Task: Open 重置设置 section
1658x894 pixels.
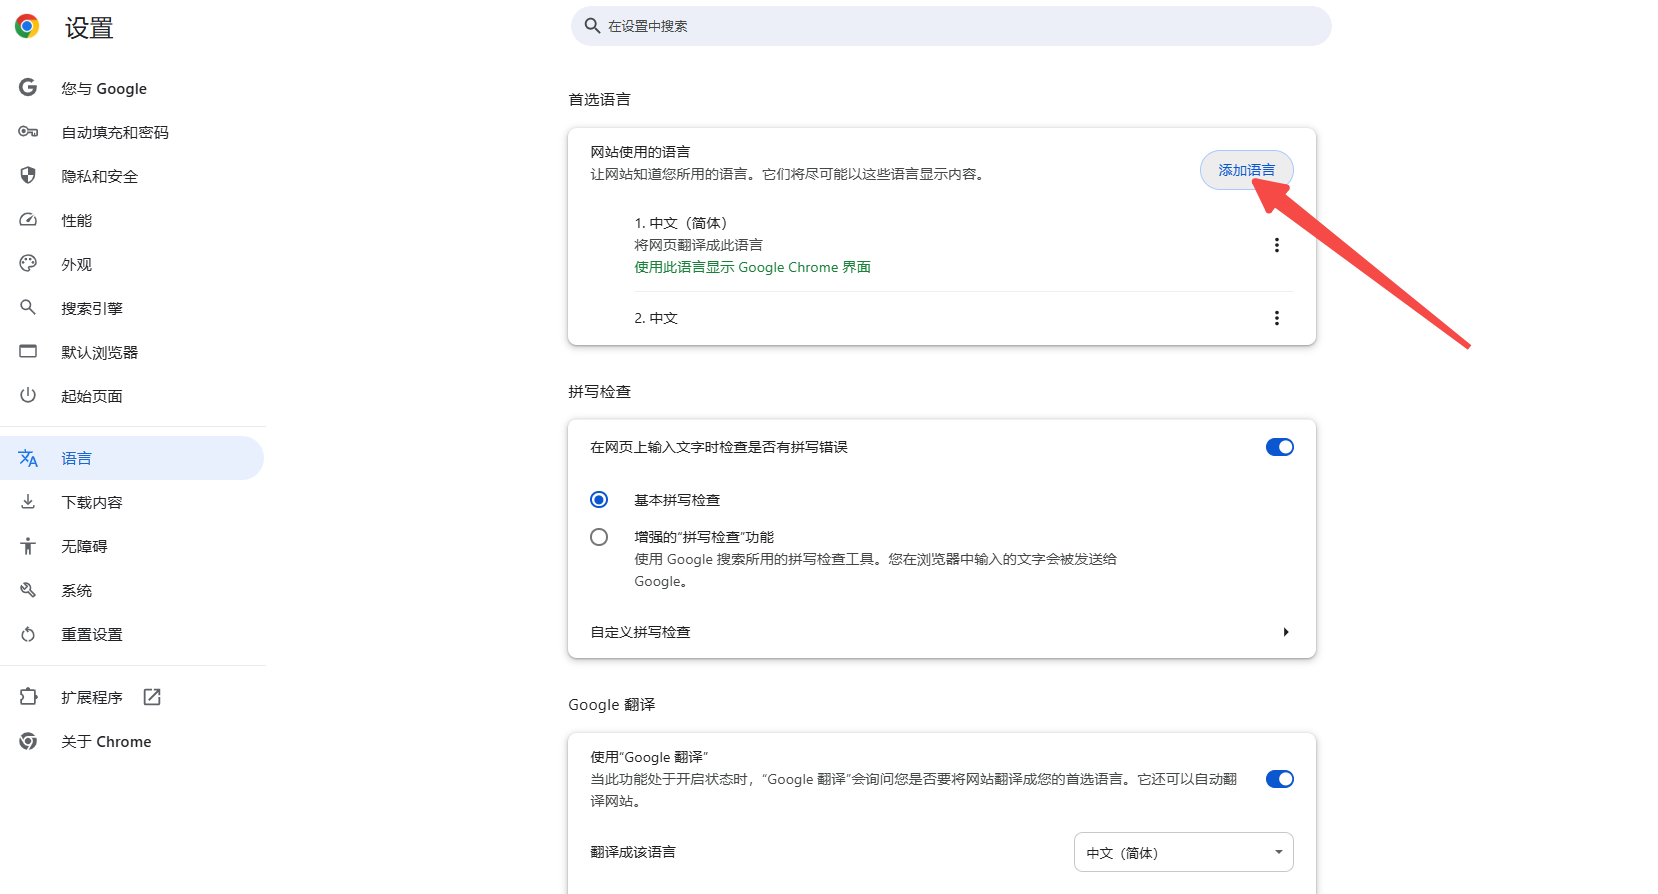Action: tap(91, 634)
